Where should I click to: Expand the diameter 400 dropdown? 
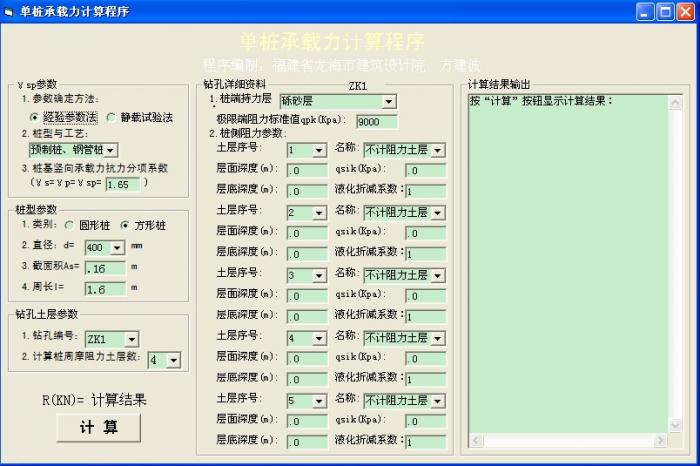[118, 247]
